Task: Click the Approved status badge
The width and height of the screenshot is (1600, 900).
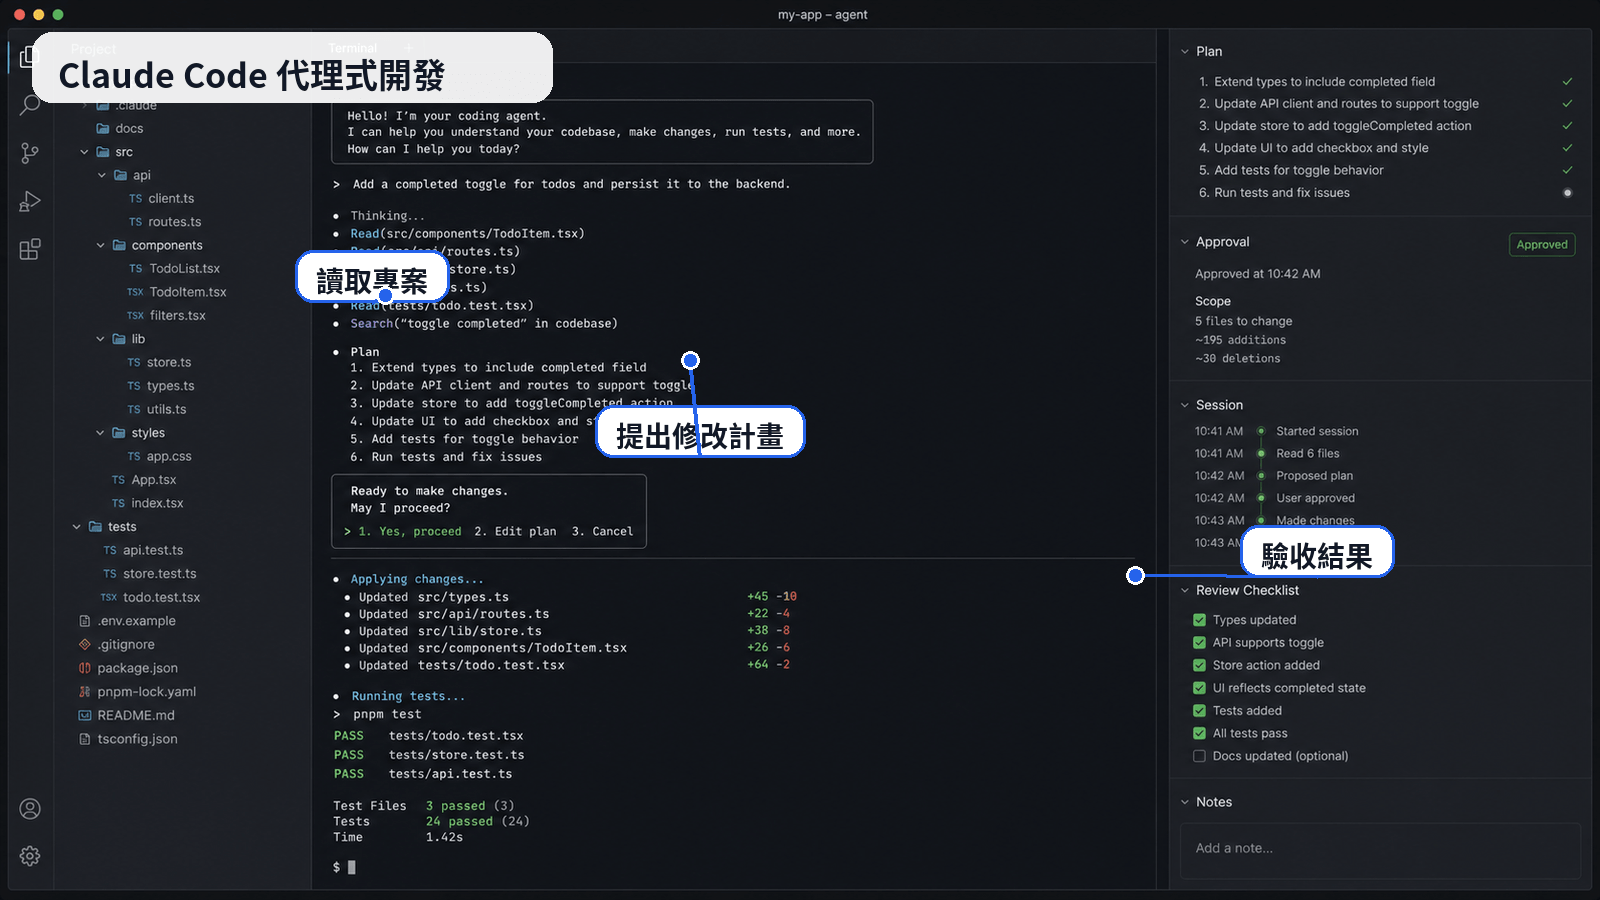Action: click(1542, 245)
